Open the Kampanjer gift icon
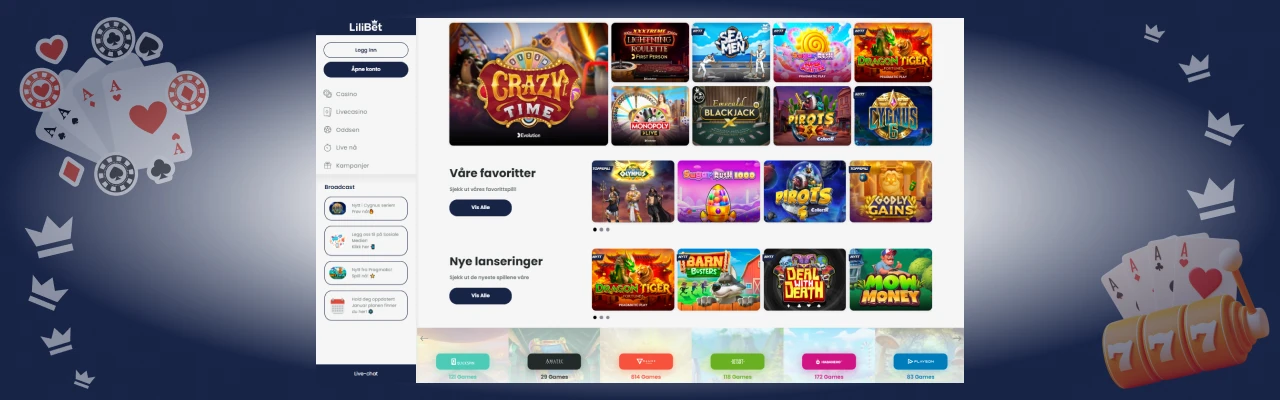The height and width of the screenshot is (400, 1280). click(x=327, y=166)
